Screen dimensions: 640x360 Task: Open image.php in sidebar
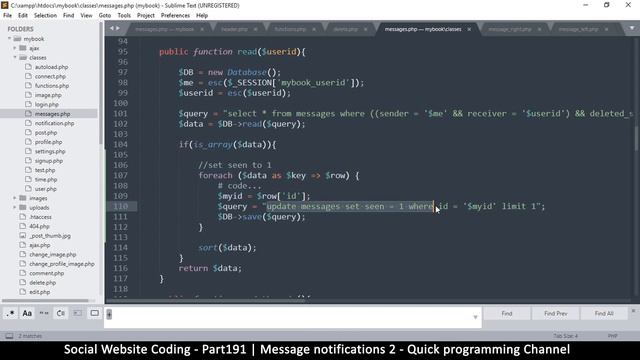point(48,95)
